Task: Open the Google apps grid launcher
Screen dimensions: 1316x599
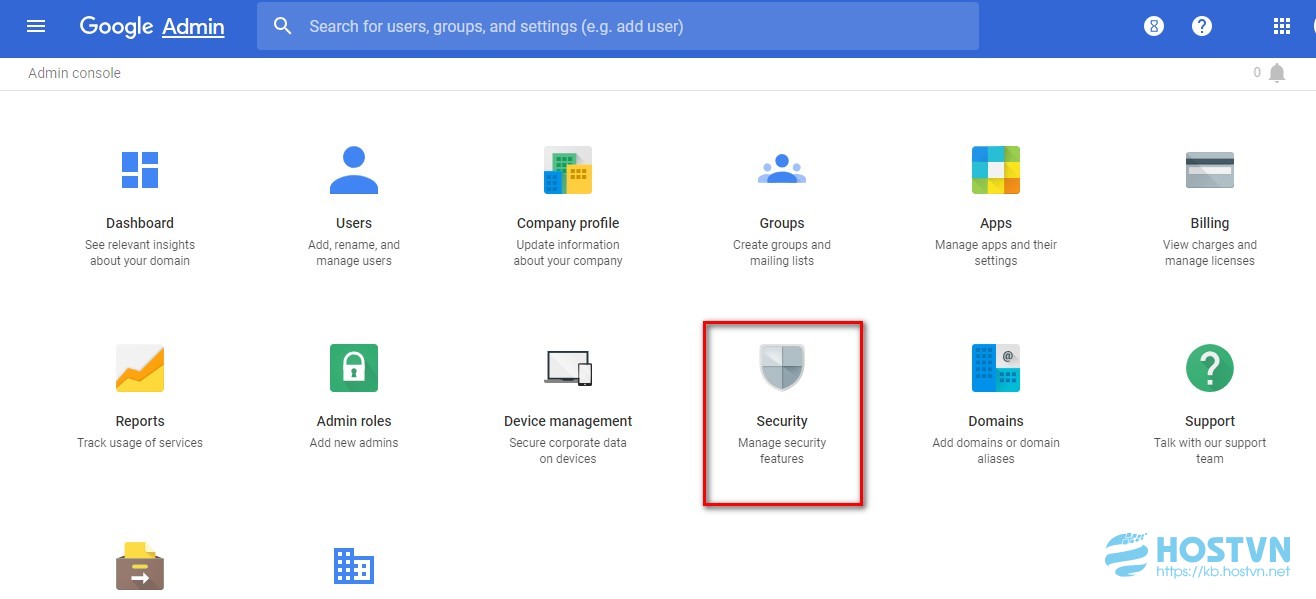Action: [x=1282, y=26]
